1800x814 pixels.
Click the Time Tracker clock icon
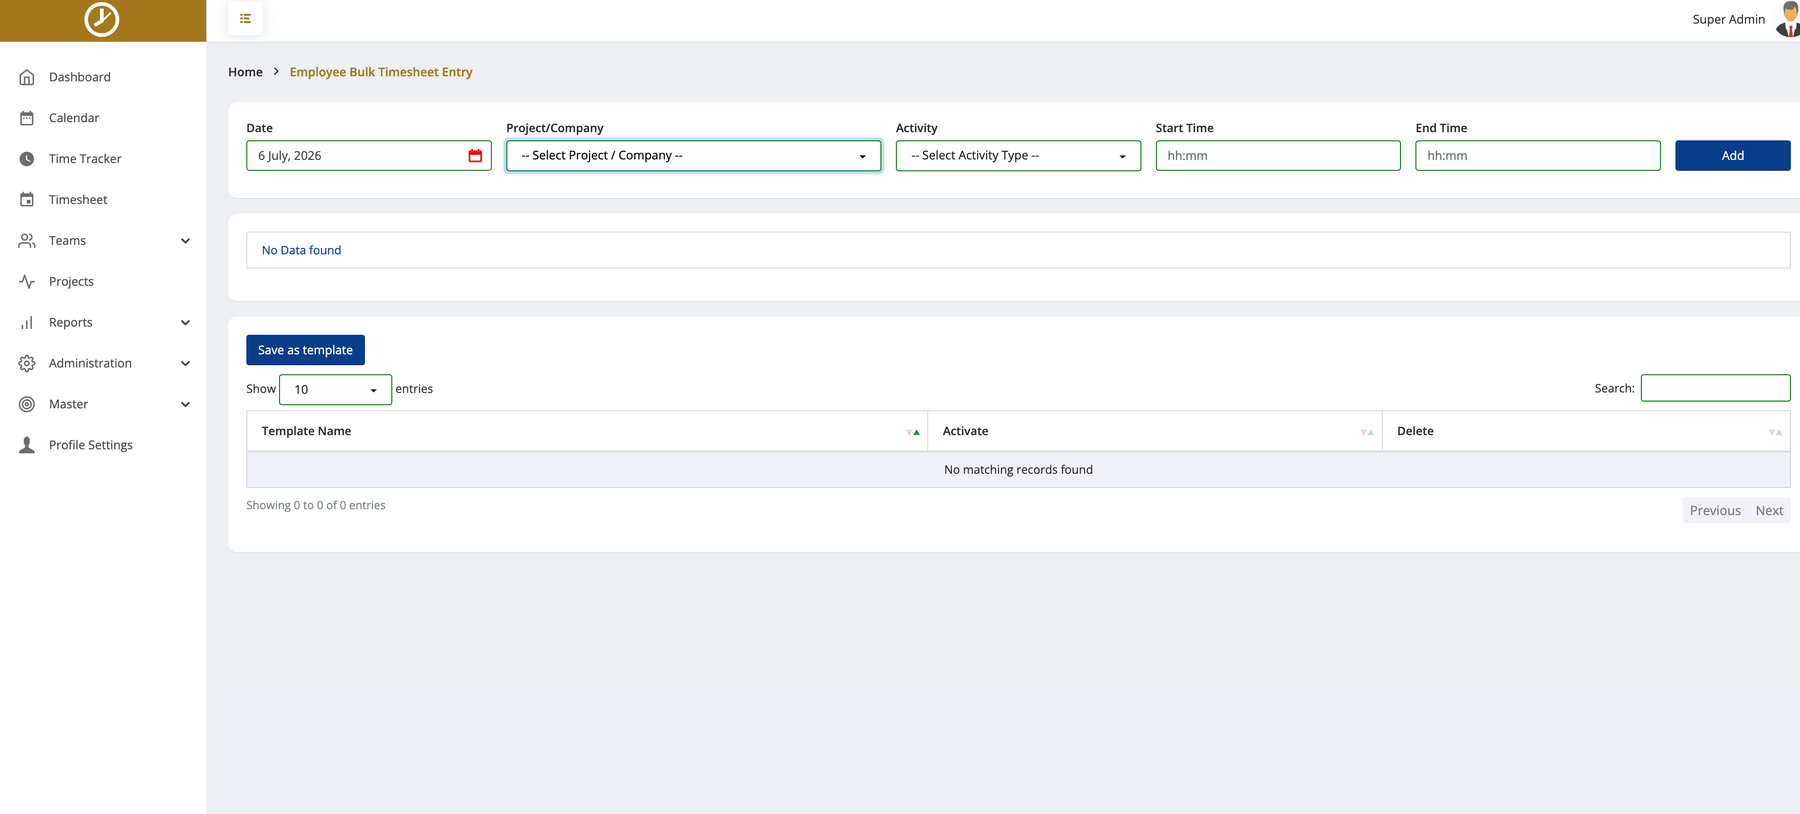click(x=27, y=159)
